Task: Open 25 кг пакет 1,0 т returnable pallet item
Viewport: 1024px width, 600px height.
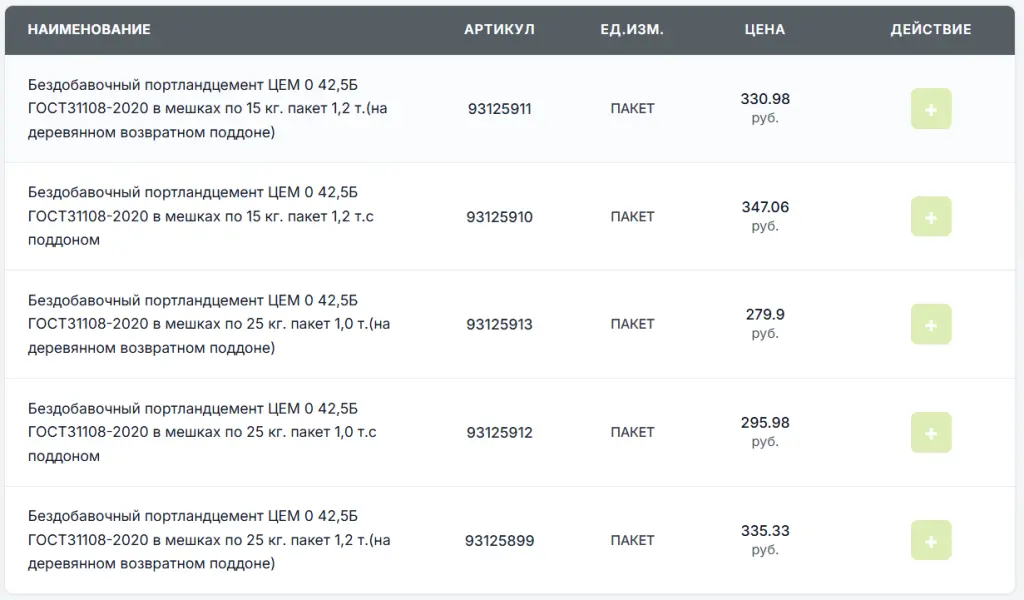Action: pyautogui.click(x=209, y=324)
